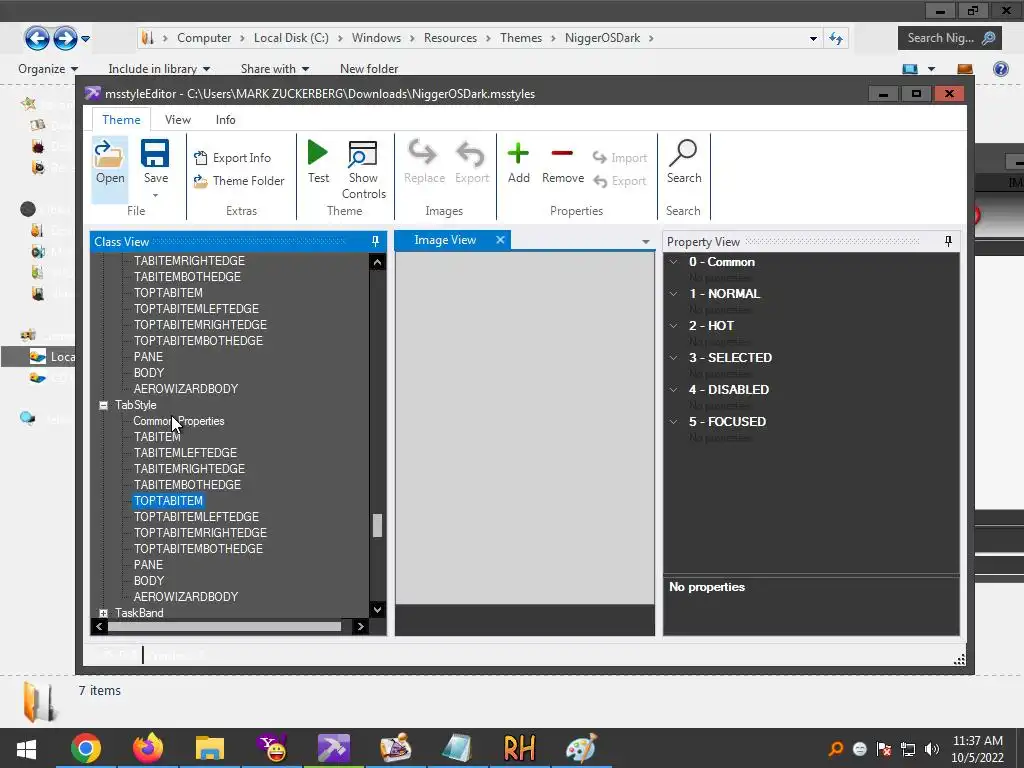This screenshot has width=1024, height=768.
Task: Save the theme using the Save icon
Action: click(155, 154)
